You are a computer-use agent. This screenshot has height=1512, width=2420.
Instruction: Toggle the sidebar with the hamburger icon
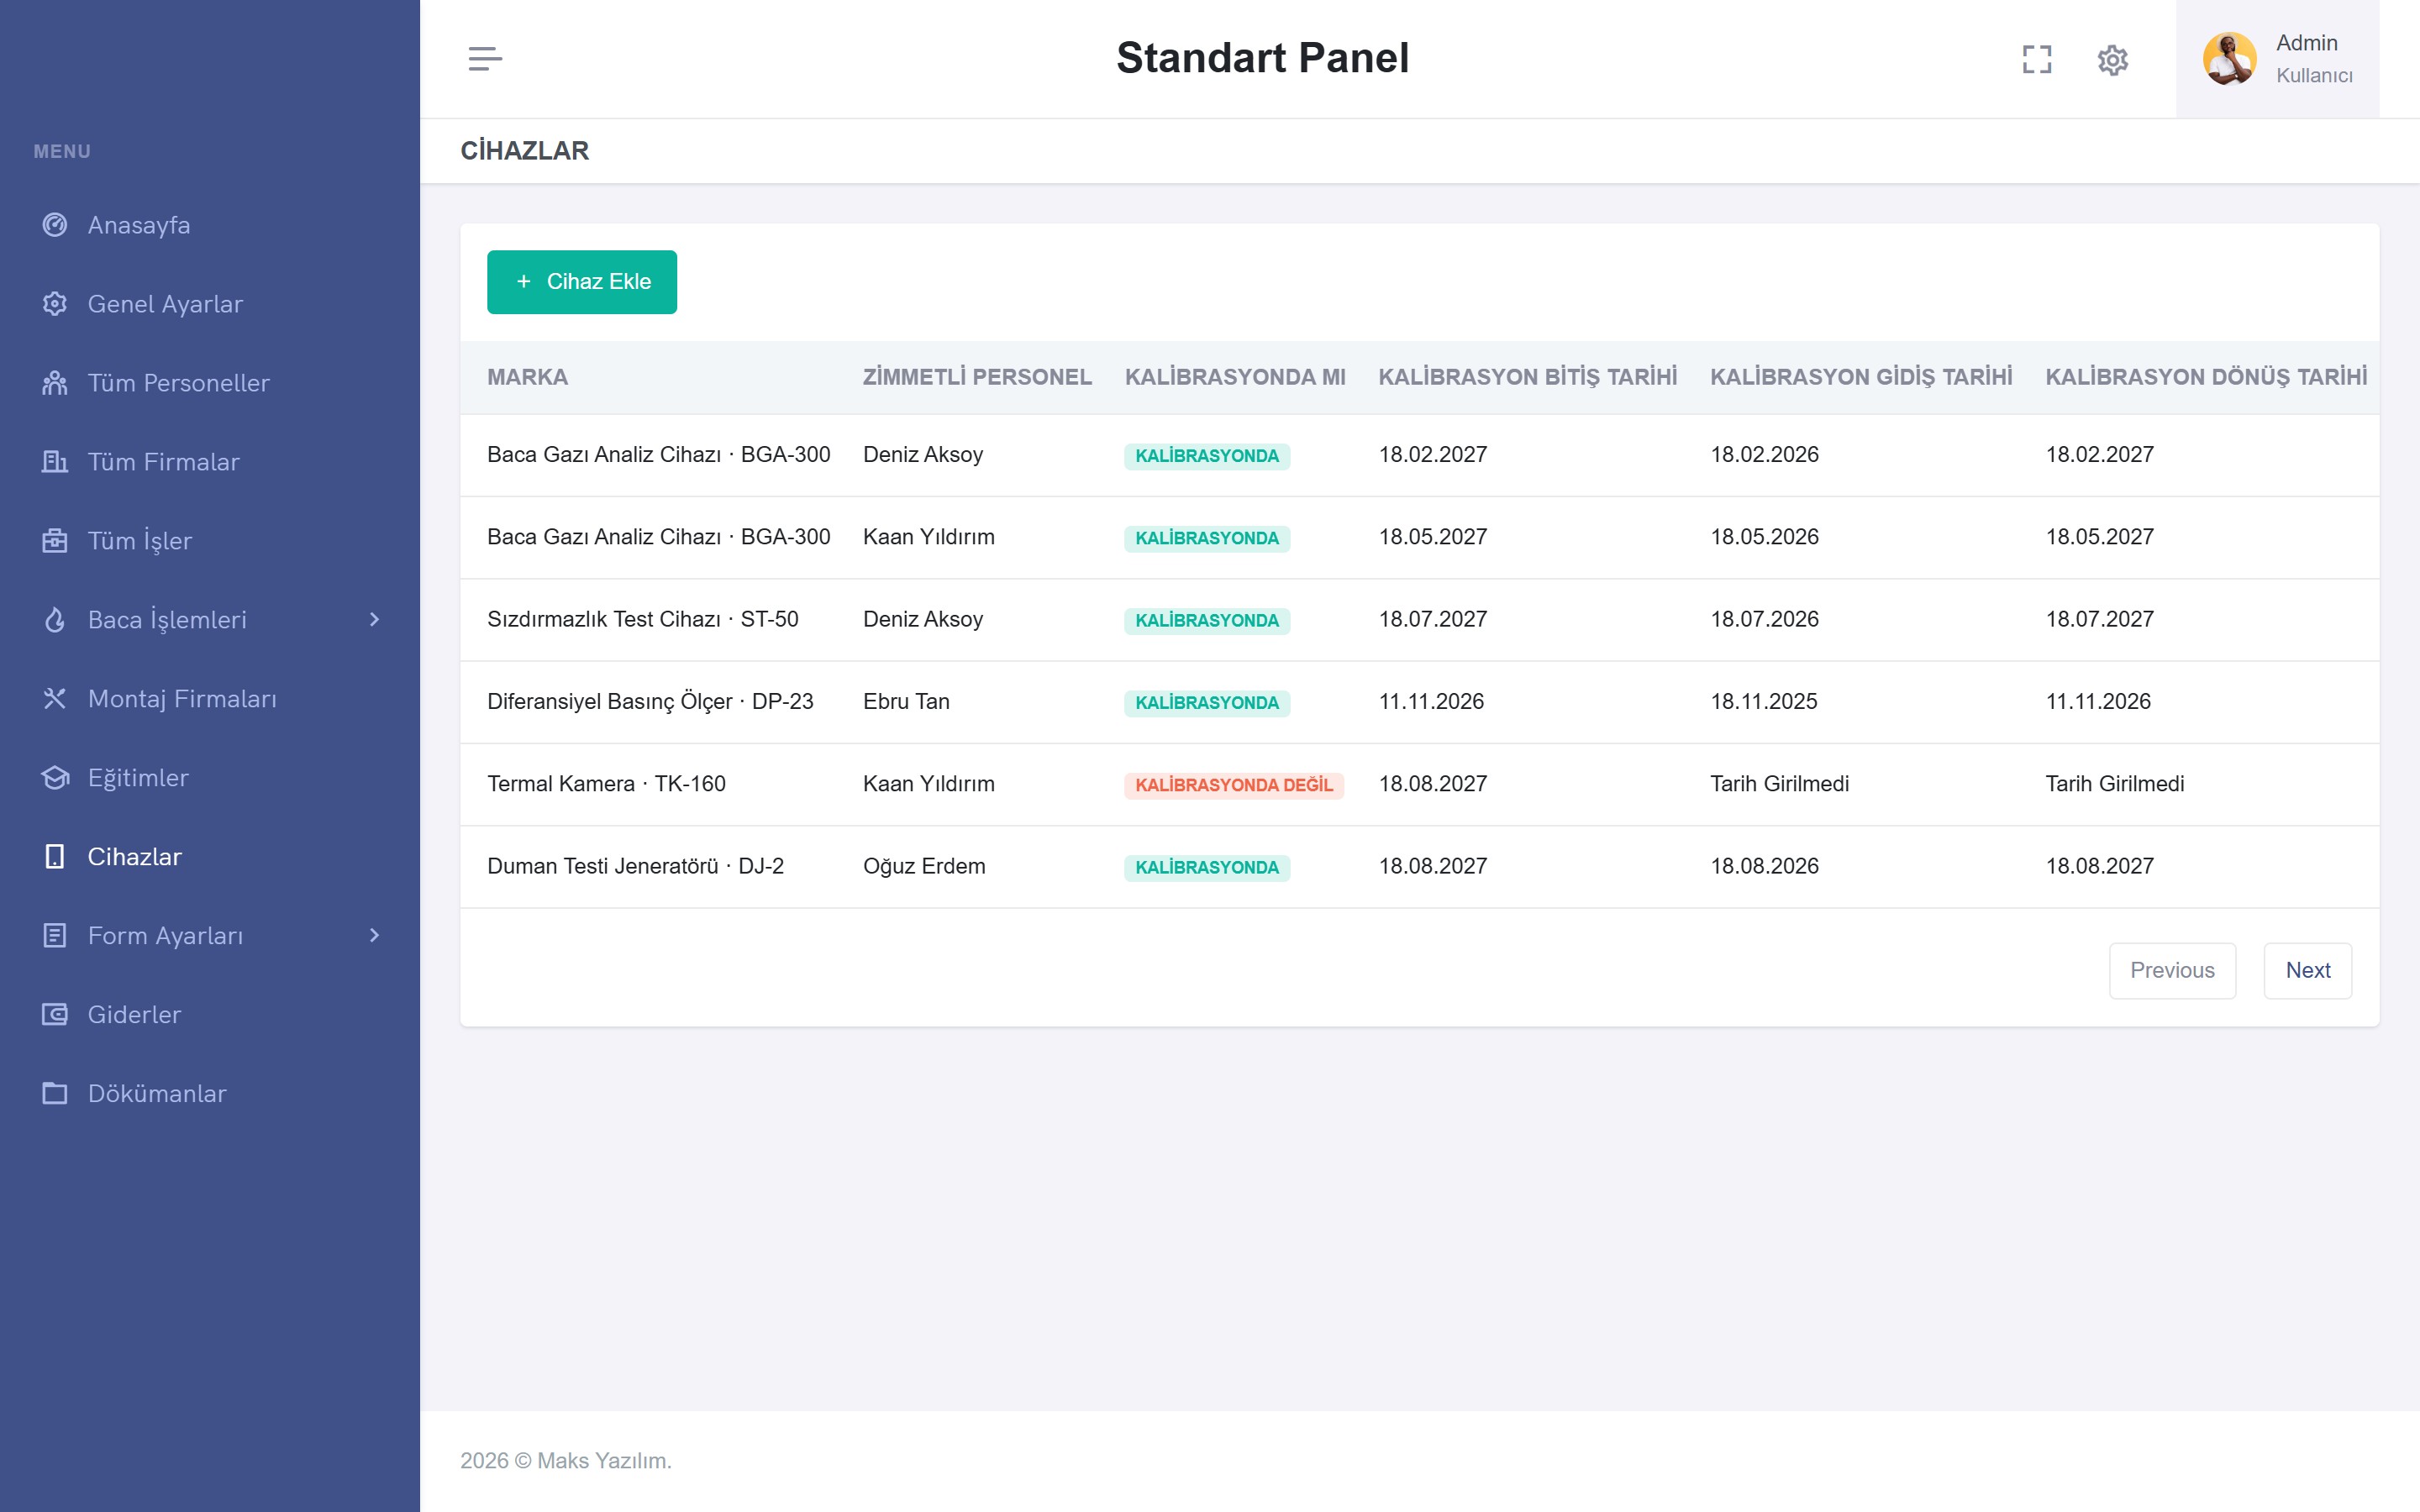coord(485,59)
